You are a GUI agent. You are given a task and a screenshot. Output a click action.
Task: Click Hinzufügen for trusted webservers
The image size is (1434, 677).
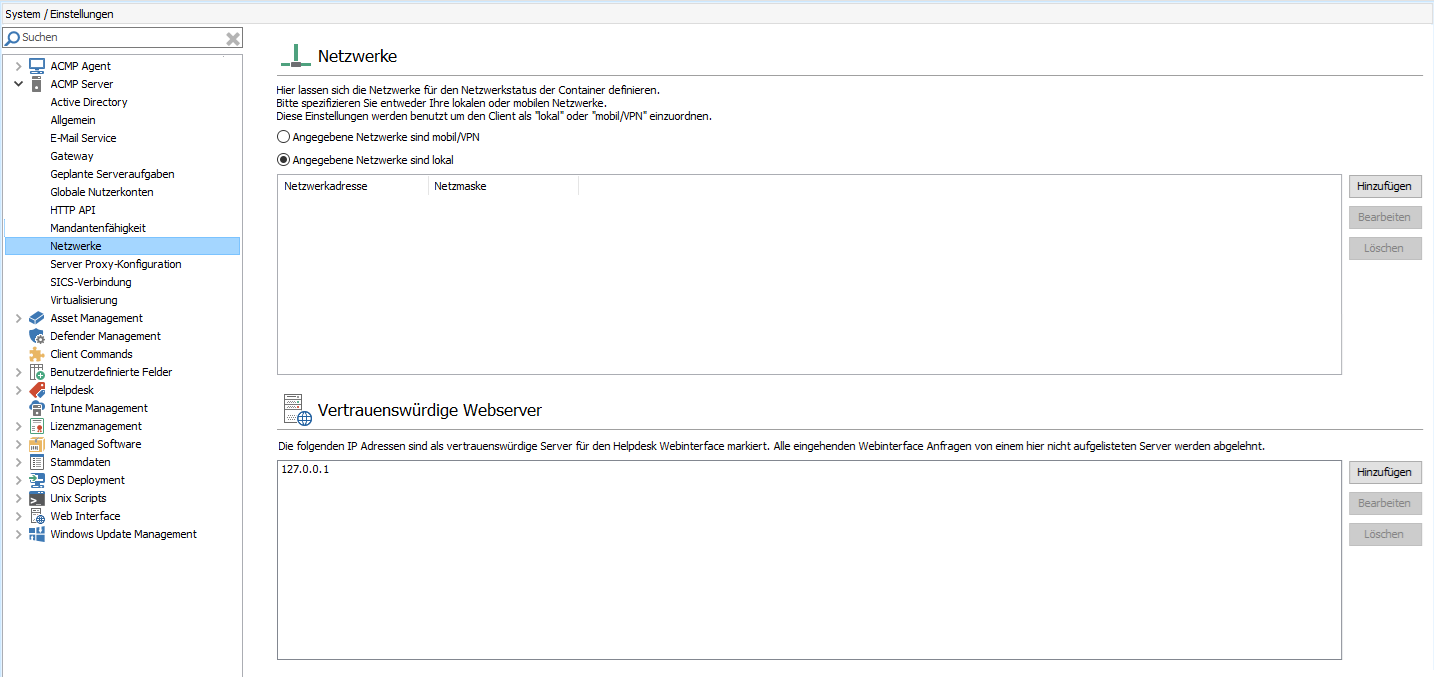point(1384,472)
